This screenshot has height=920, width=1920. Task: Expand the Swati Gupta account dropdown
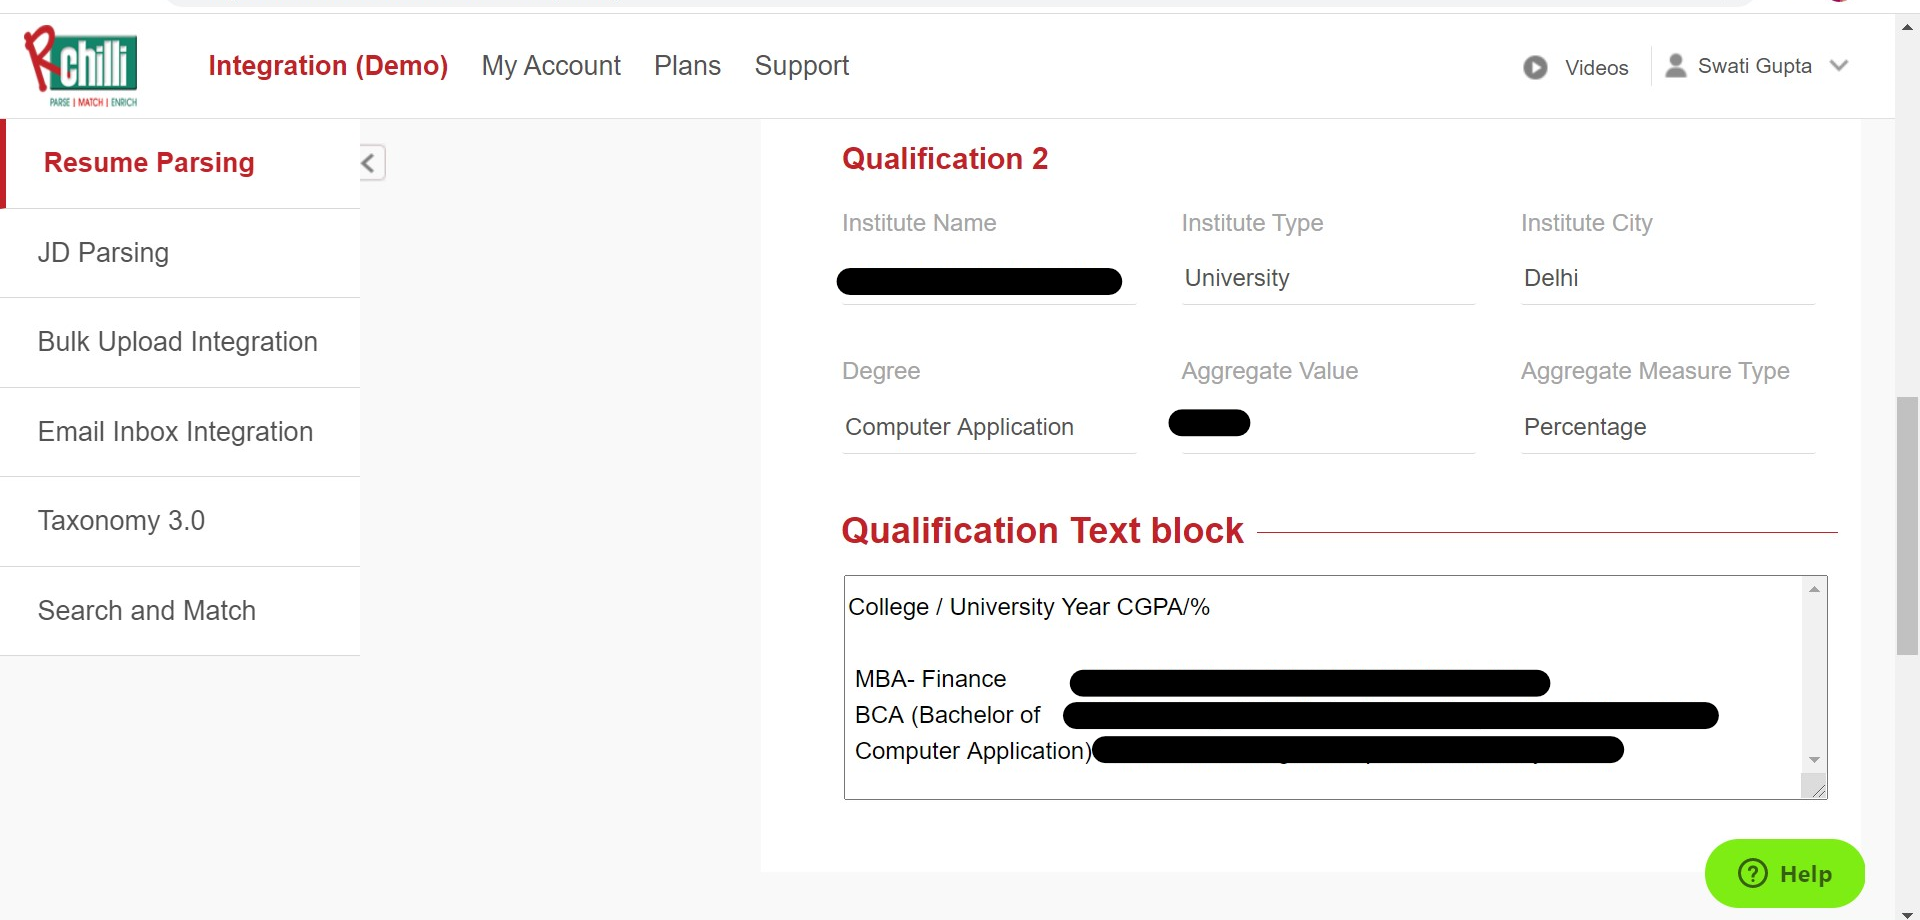coord(1838,66)
